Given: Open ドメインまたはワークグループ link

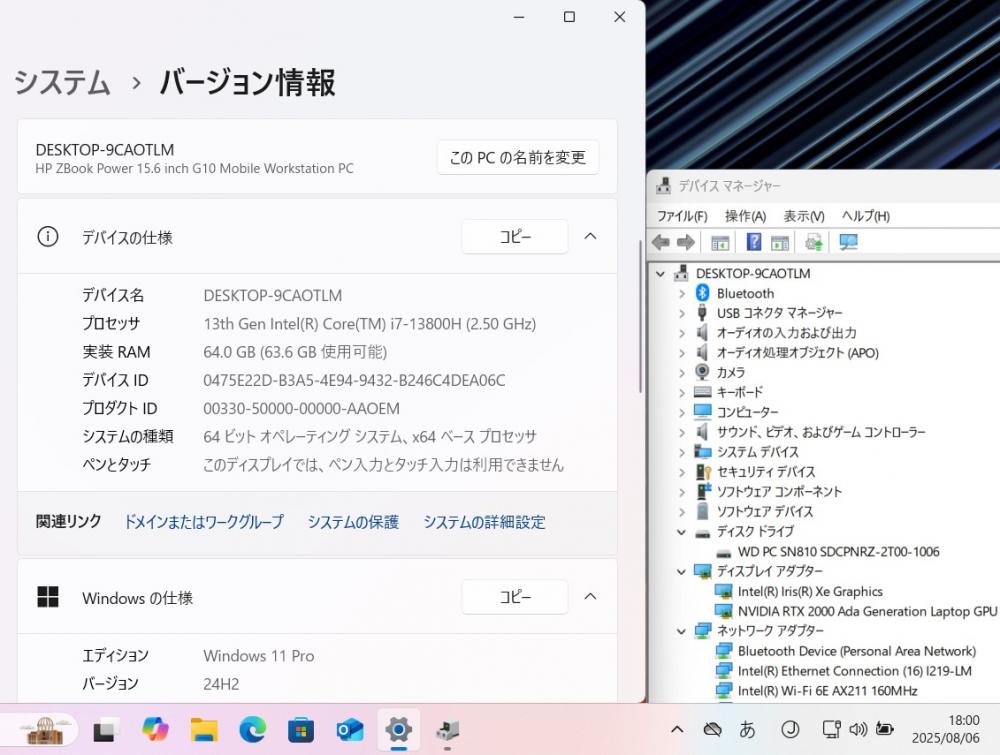Looking at the screenshot, I should (203, 522).
